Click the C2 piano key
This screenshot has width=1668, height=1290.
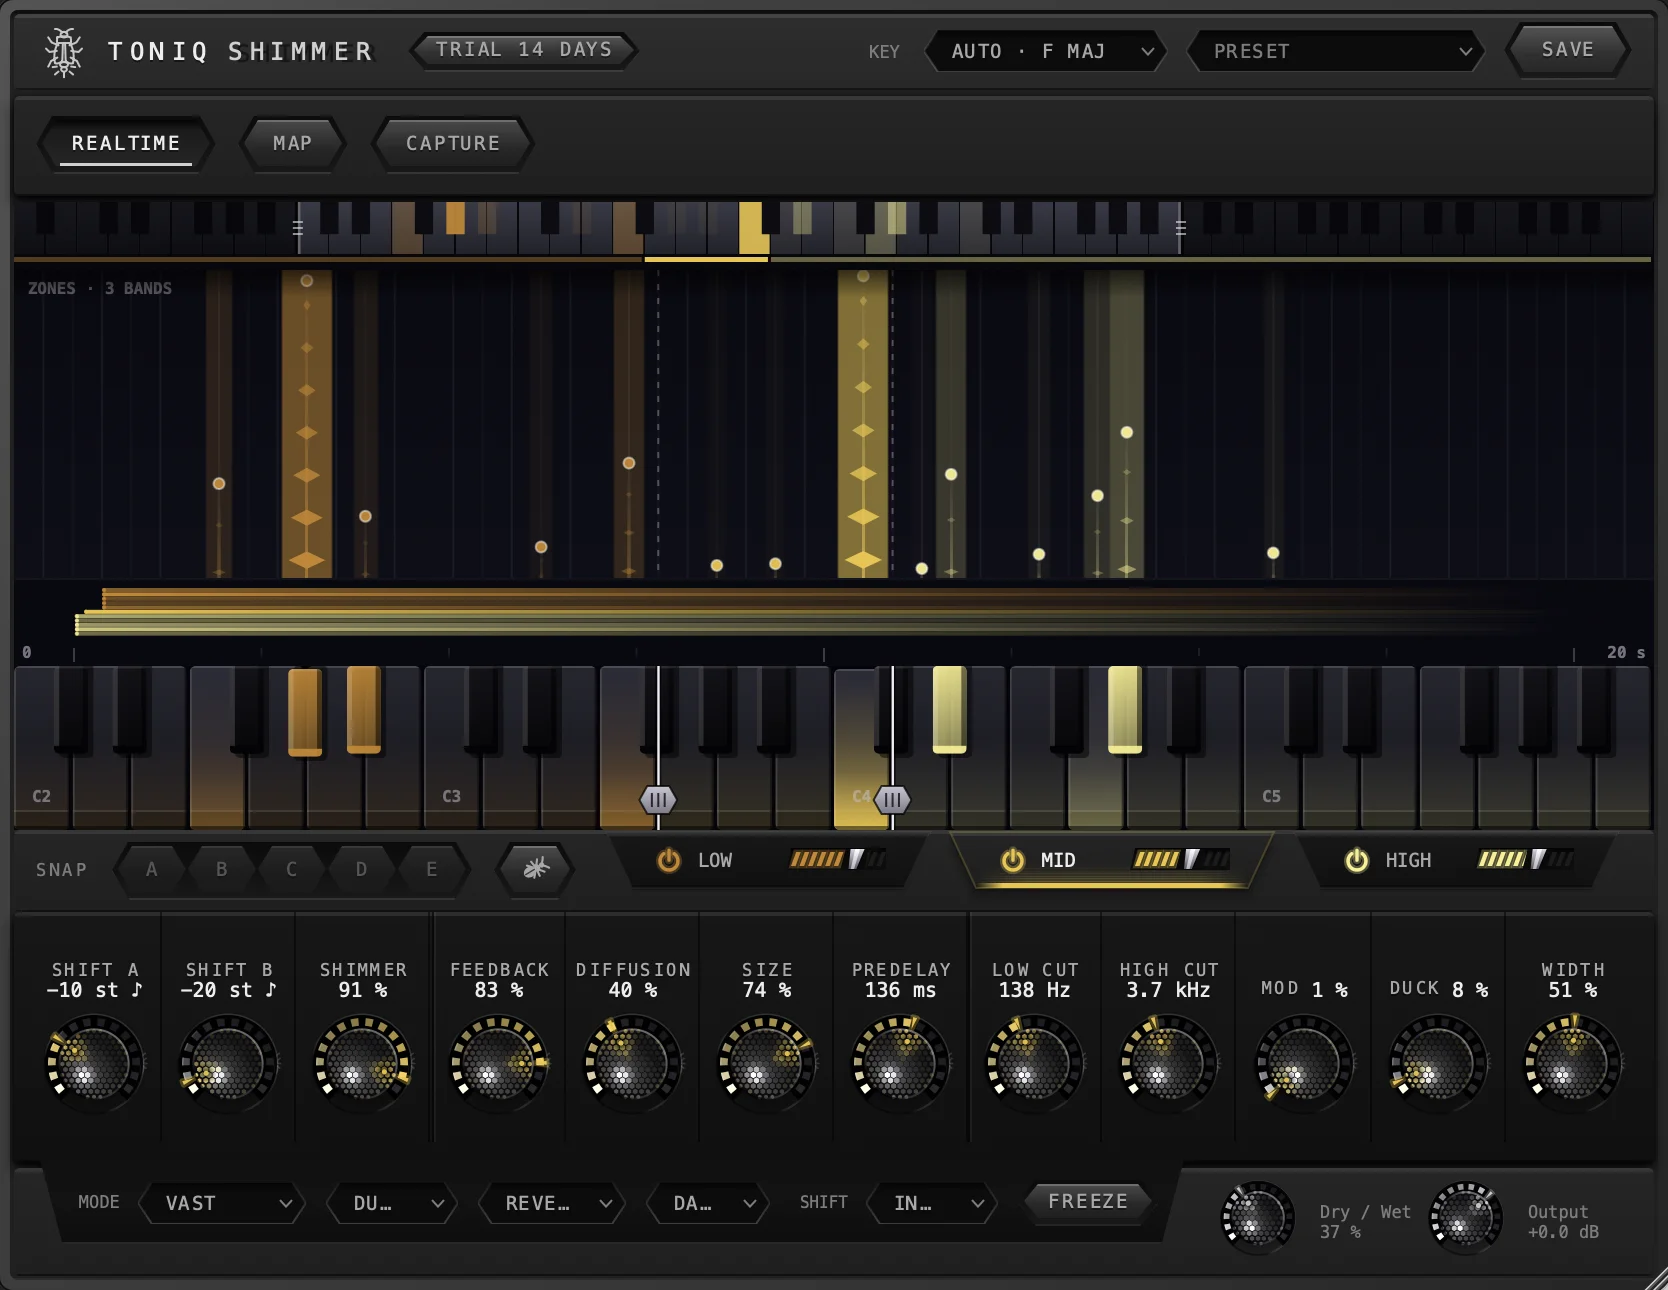pos(42,790)
